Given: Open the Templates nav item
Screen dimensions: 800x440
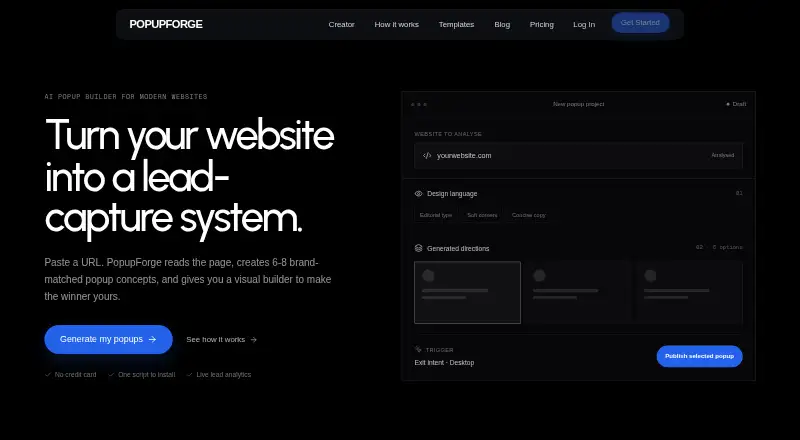Looking at the screenshot, I should [456, 25].
